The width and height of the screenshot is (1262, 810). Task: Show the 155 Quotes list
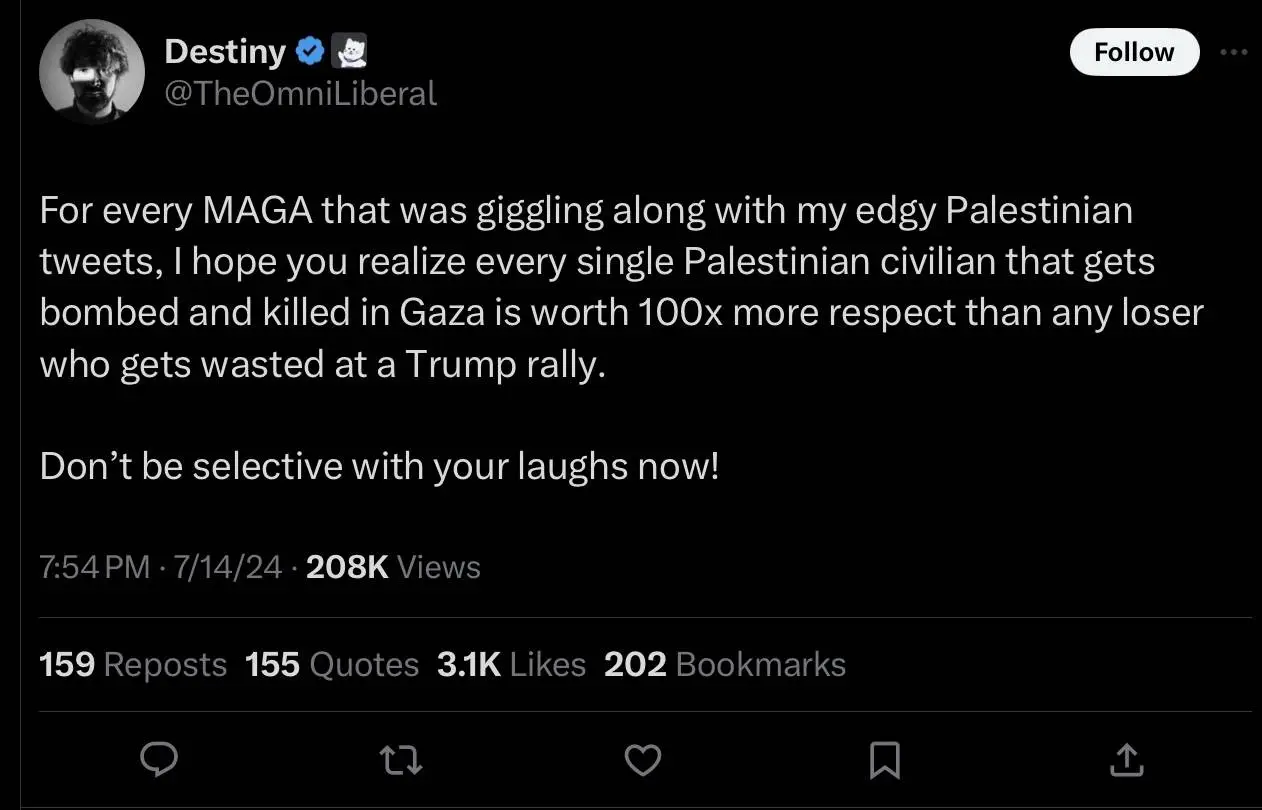coord(332,665)
